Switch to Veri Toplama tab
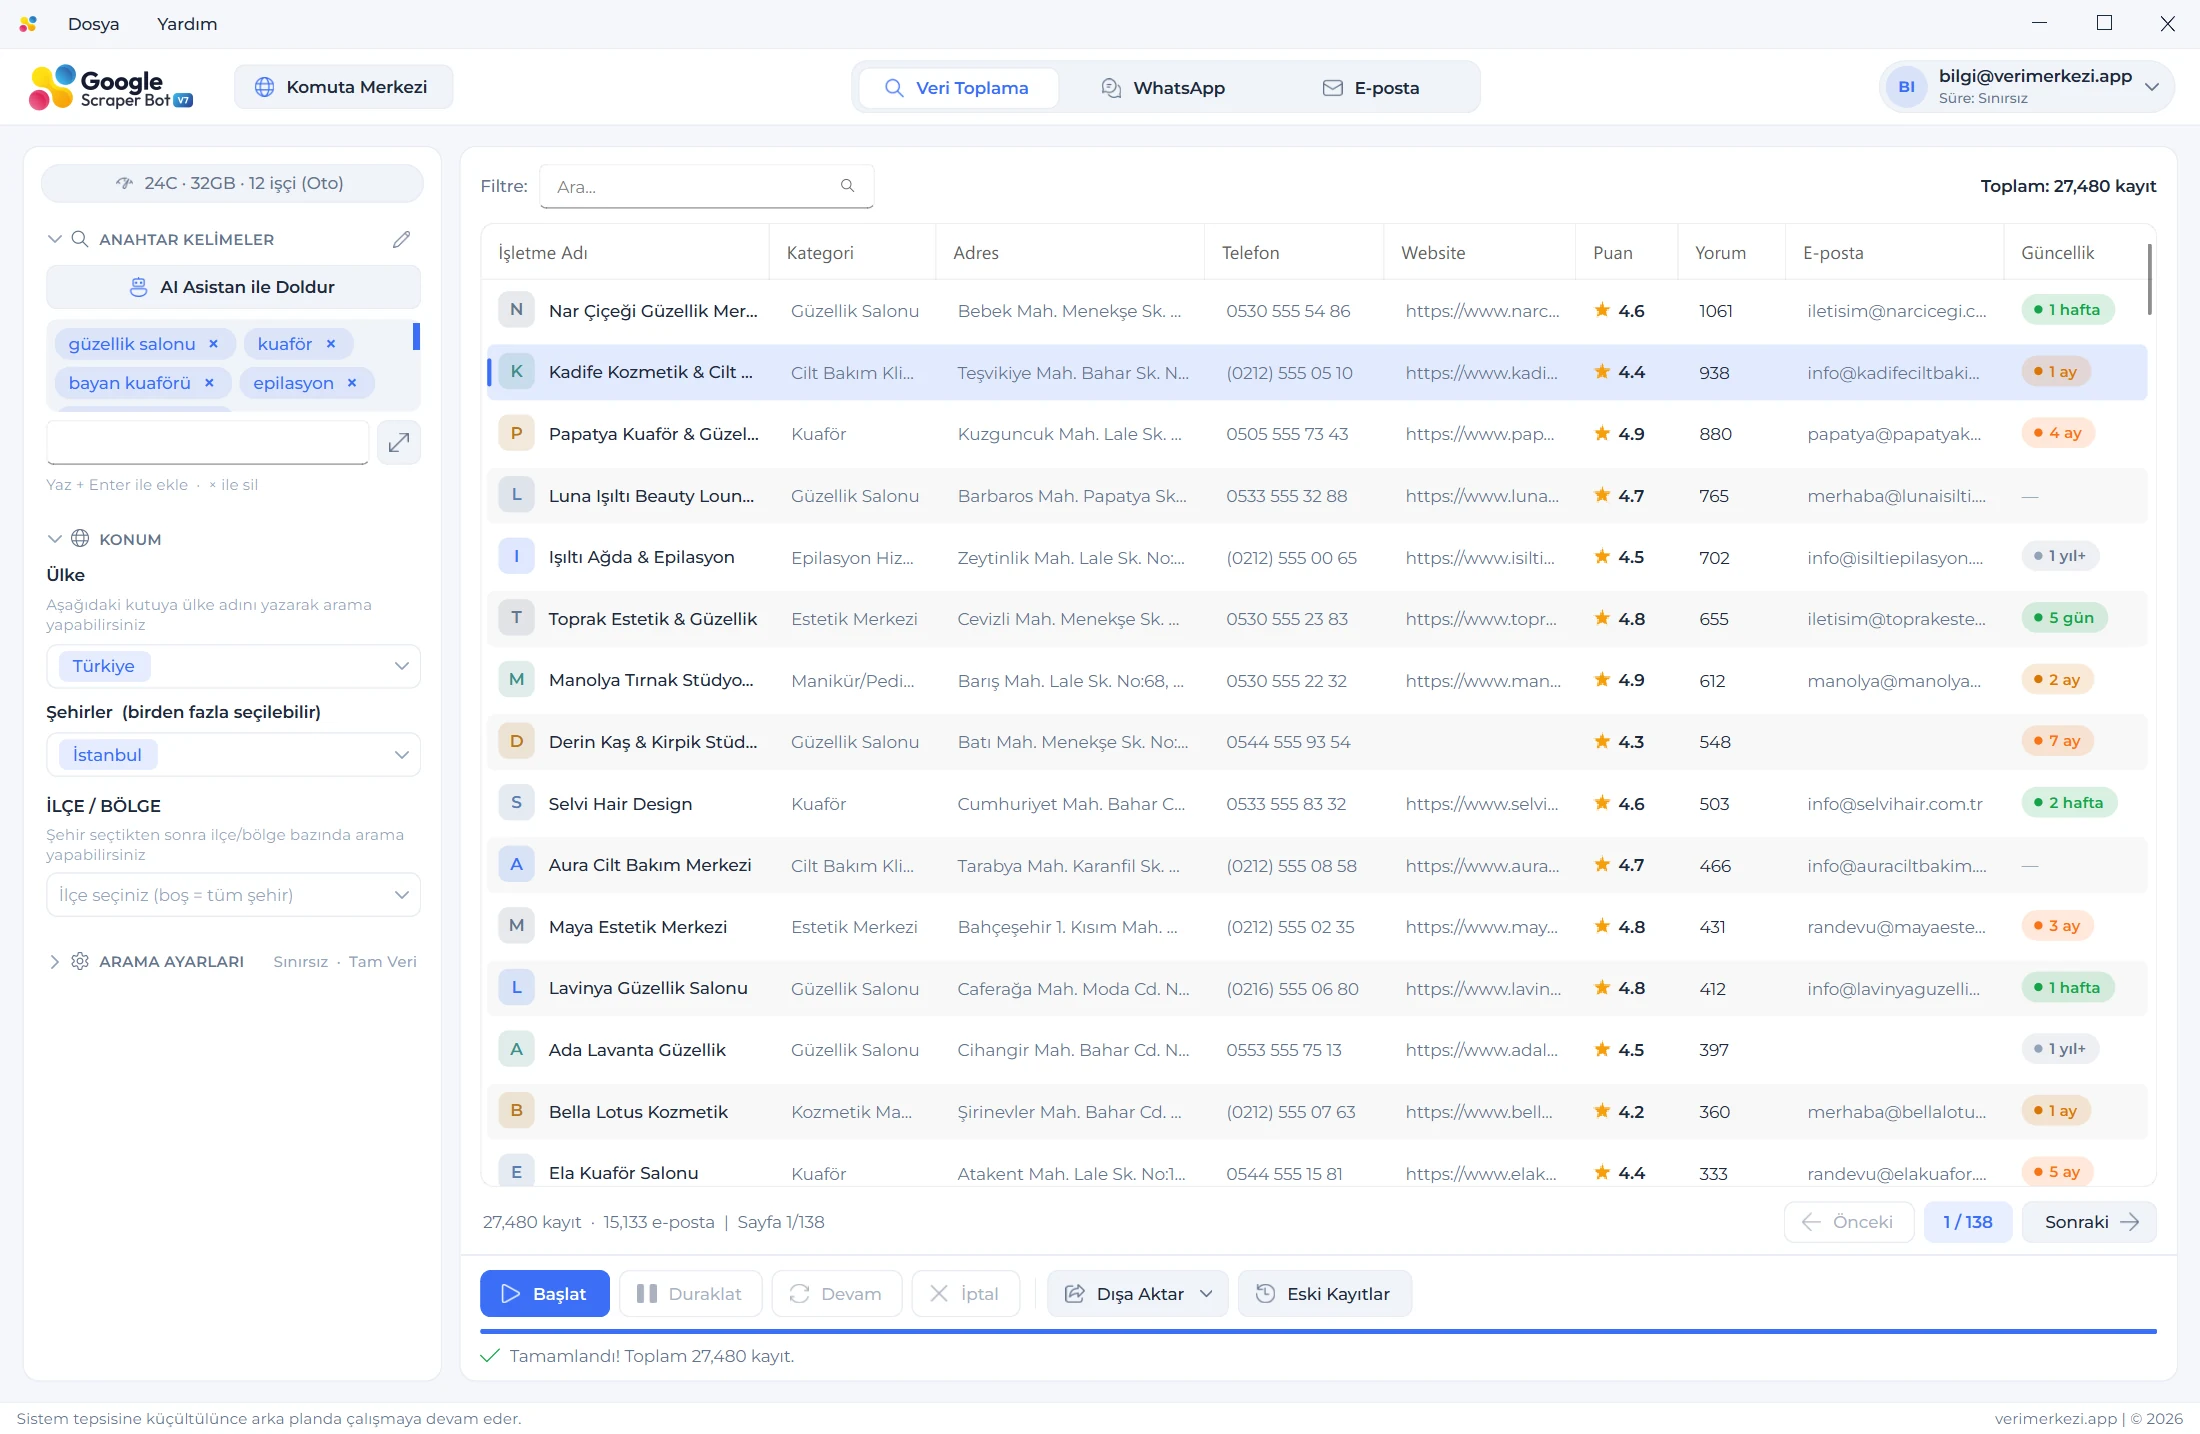 pos(958,88)
